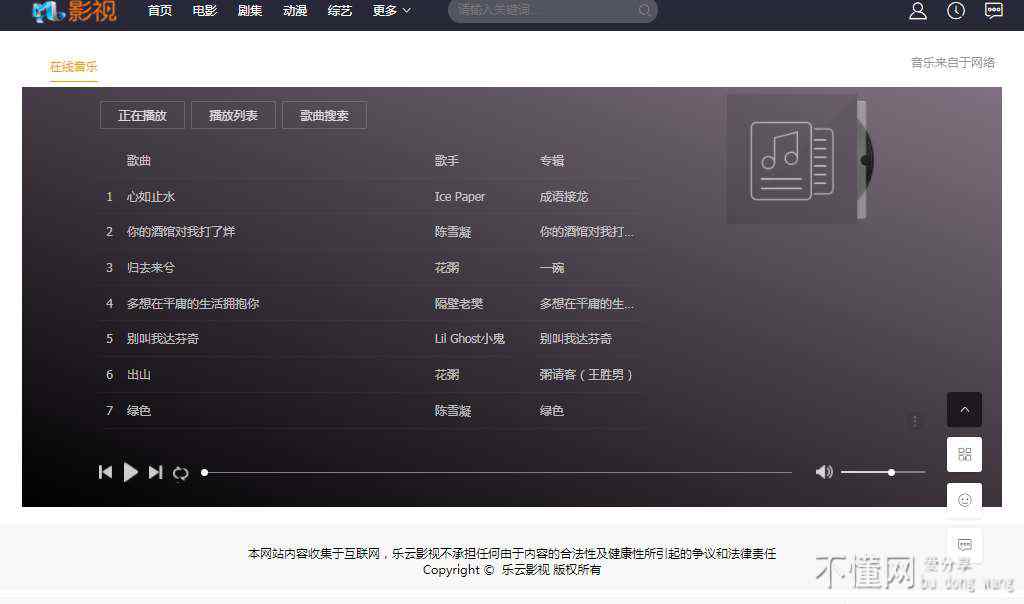Click the back-to-top arrow button
The width and height of the screenshot is (1024, 604).
click(964, 409)
